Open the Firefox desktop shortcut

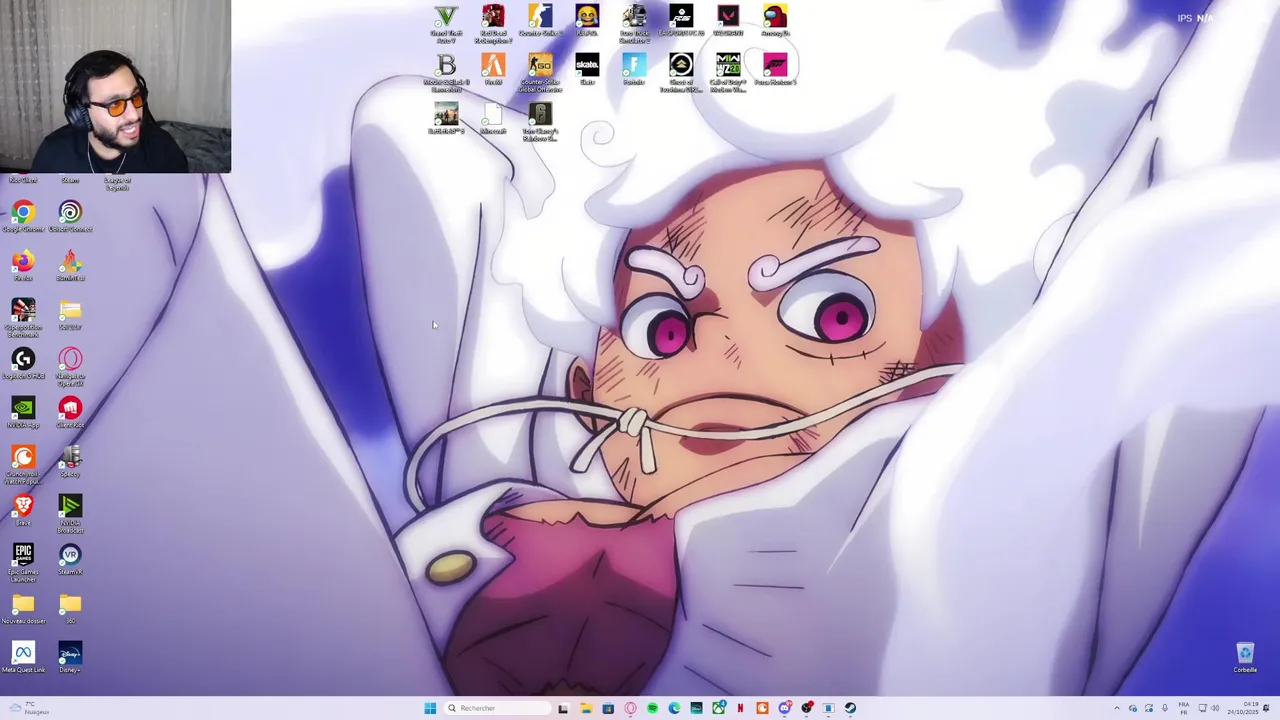[x=23, y=265]
